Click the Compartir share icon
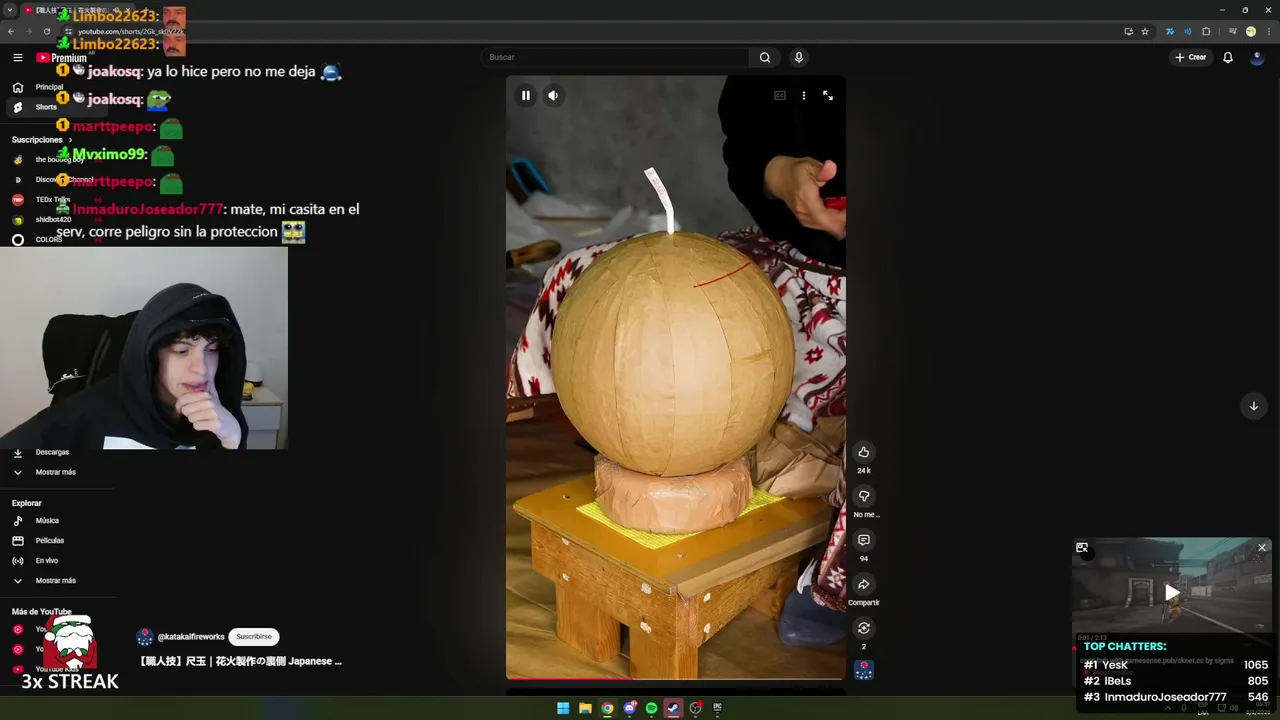Screen dimensions: 1280x720 click(864, 584)
